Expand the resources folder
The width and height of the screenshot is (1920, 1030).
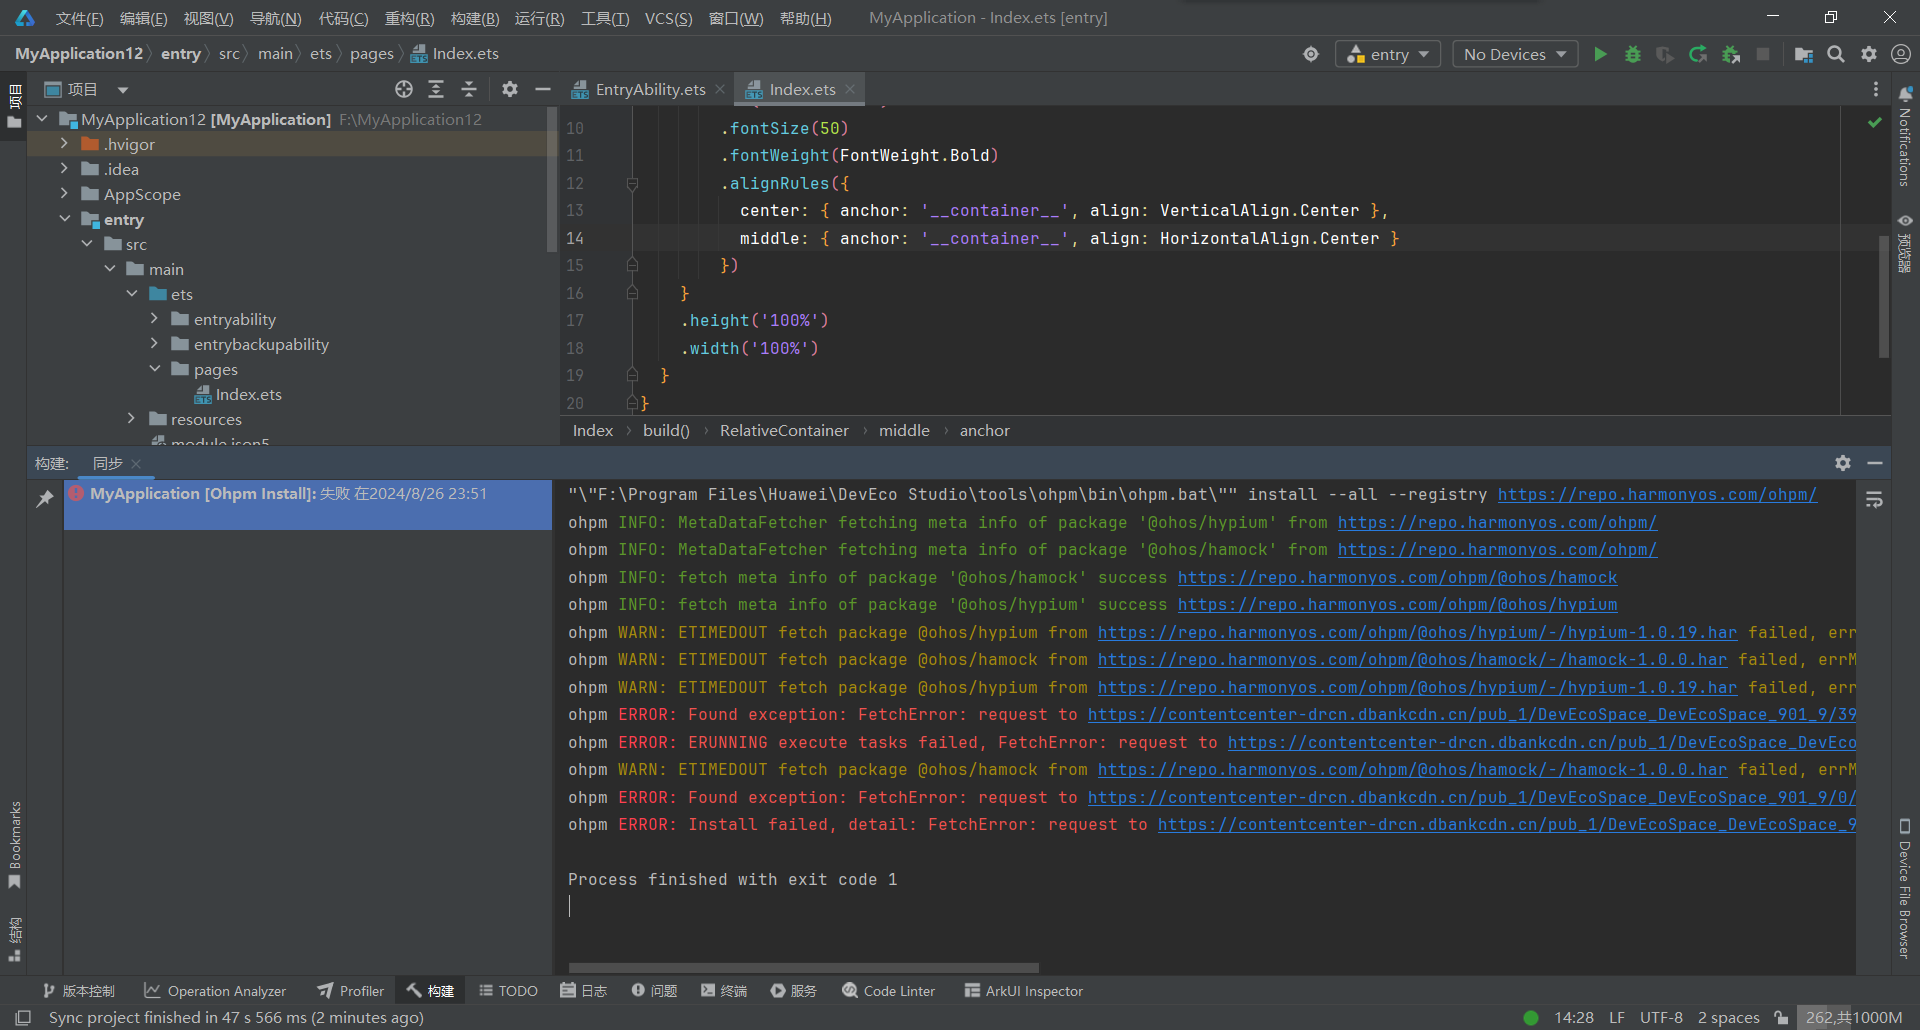coord(131,419)
